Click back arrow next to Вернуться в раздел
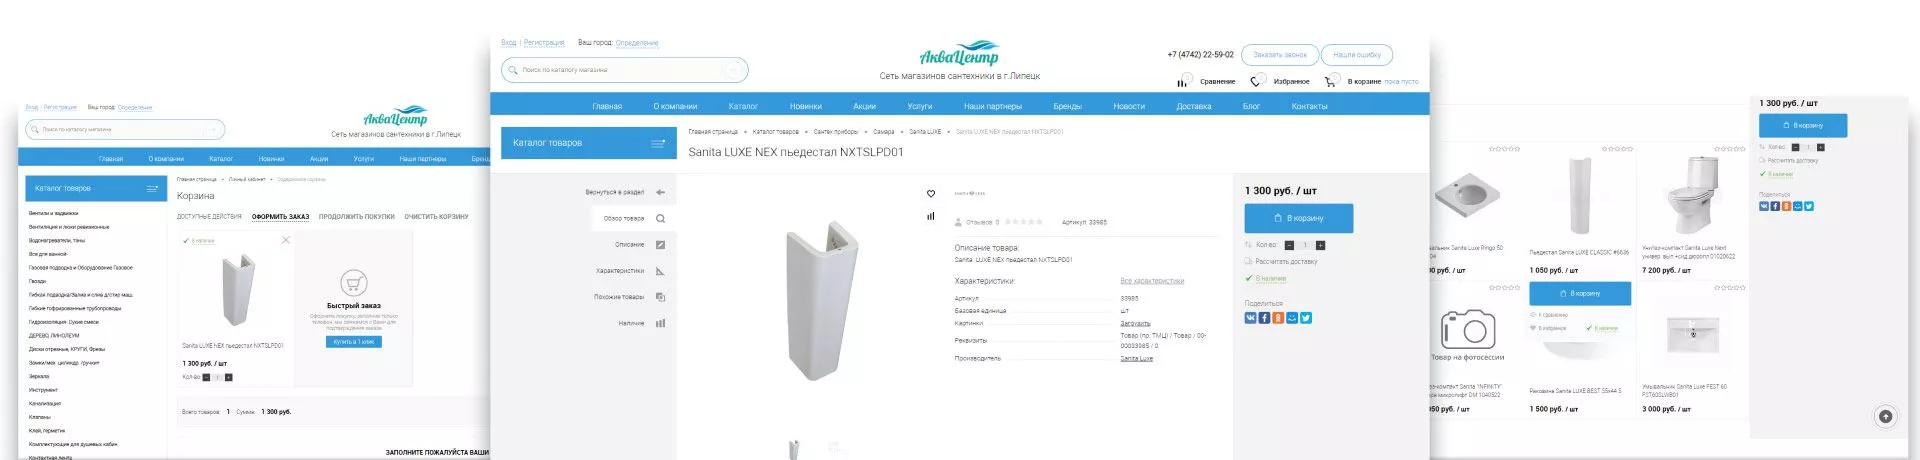1920x460 pixels. click(660, 192)
